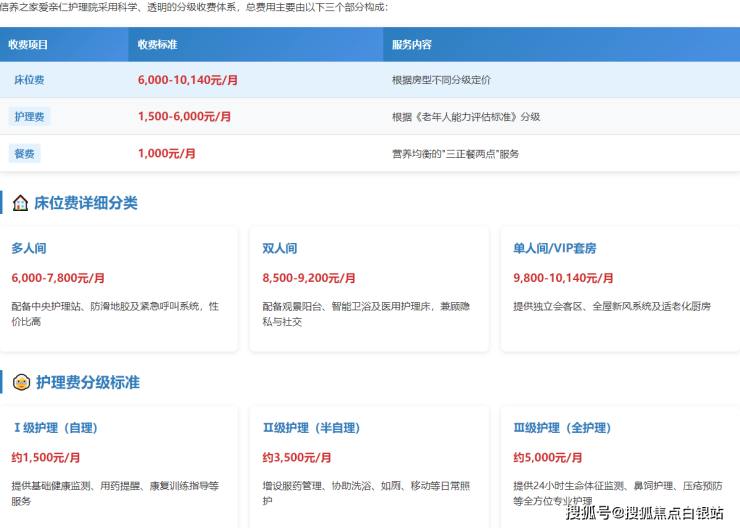Select the 餐费 tag in the table
This screenshot has width=740, height=528.
pos(25,154)
